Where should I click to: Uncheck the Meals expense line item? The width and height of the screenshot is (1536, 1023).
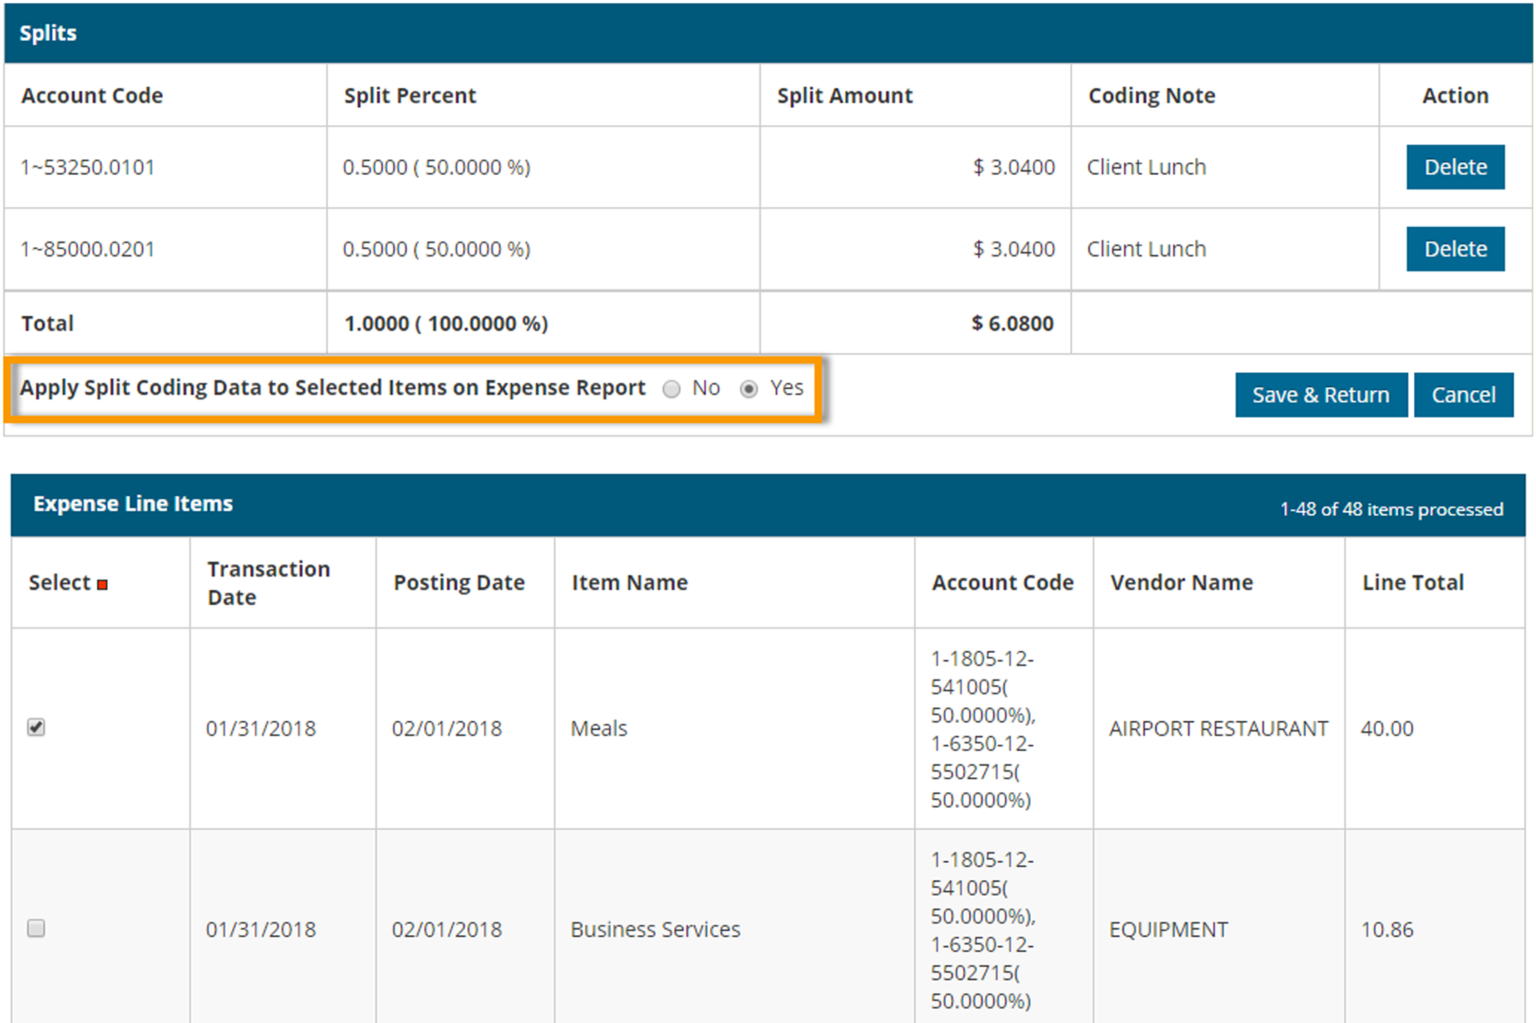[x=36, y=728]
